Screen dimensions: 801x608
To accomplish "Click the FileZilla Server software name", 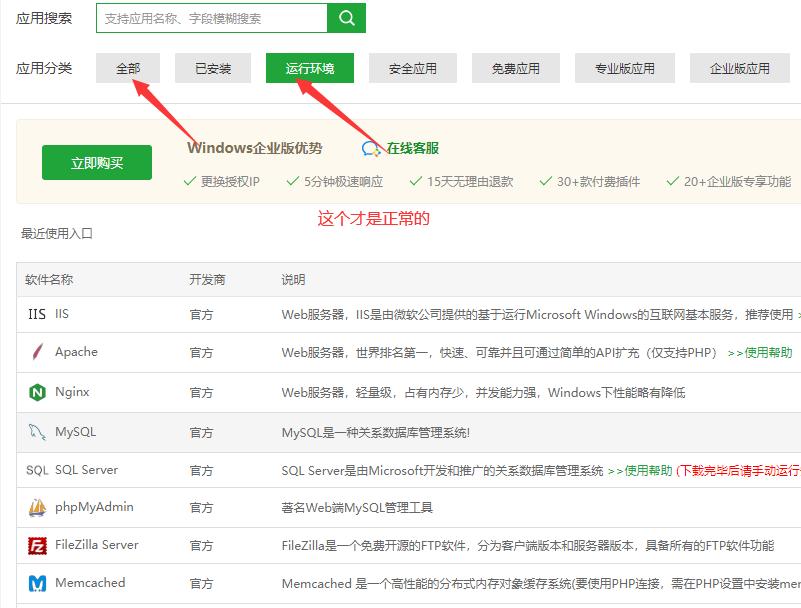I will 97,545.
